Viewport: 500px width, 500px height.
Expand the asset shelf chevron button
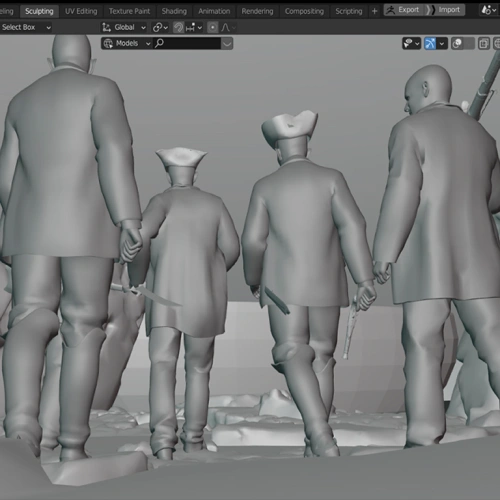pyautogui.click(x=227, y=43)
